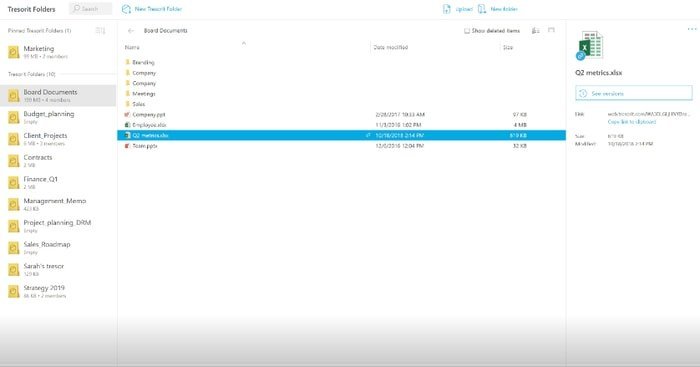Click the modified date of Company.ppt
Viewport: 700px width, 367px height.
point(400,115)
